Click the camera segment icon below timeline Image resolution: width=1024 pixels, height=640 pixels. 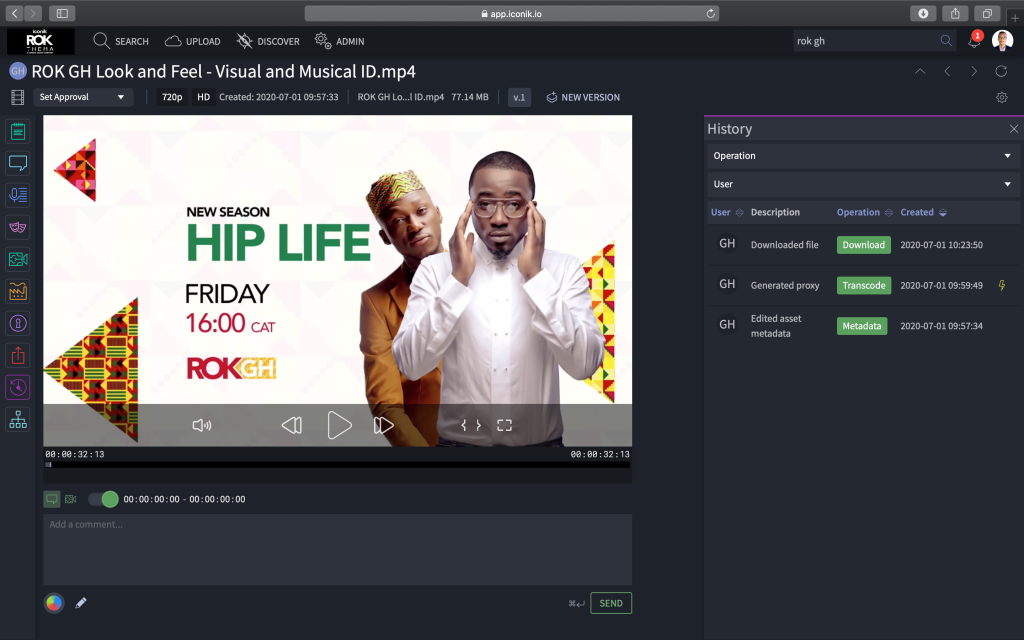[71, 499]
